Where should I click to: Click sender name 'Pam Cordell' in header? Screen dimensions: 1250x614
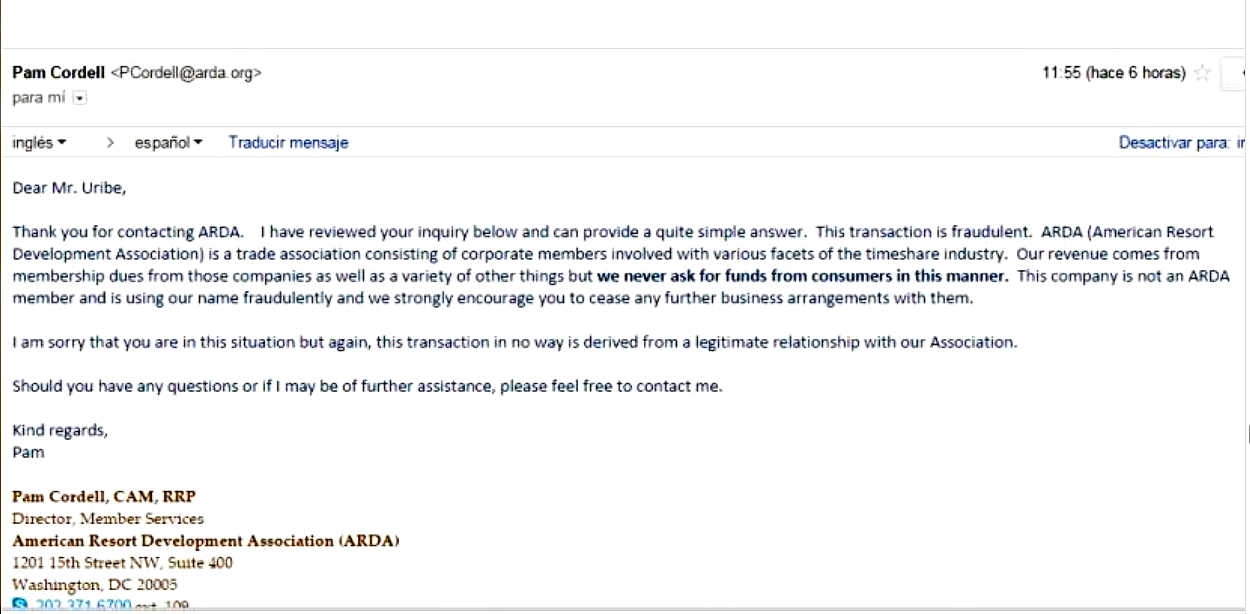point(58,73)
